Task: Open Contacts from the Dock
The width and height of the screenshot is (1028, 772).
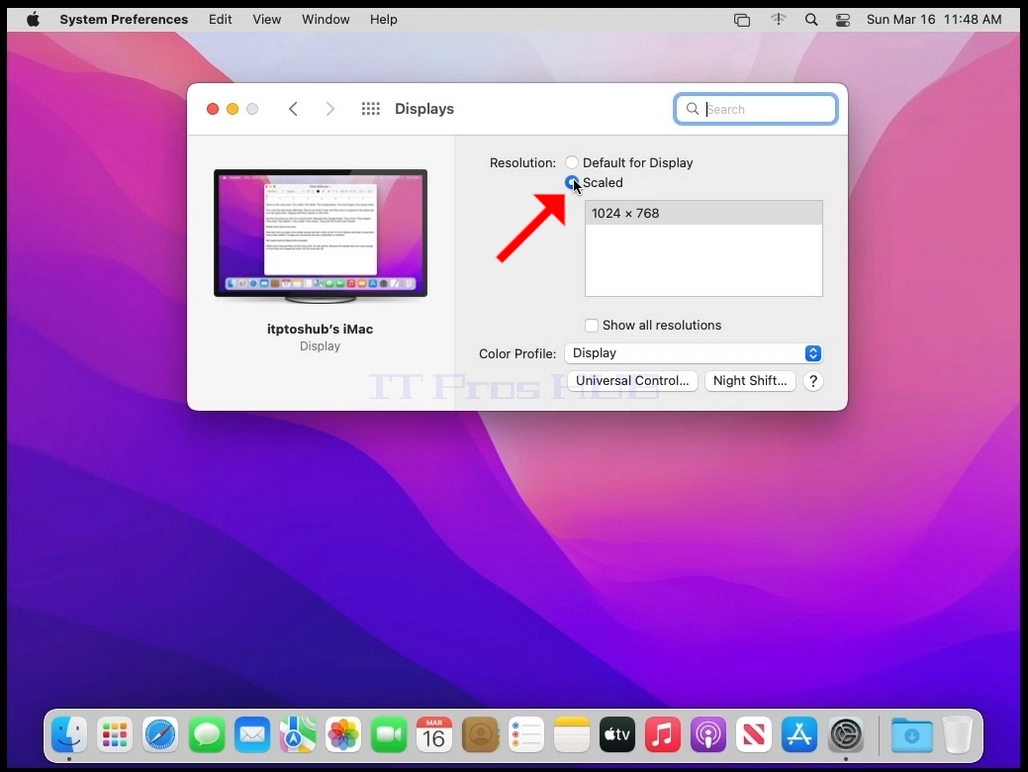Action: 480,735
